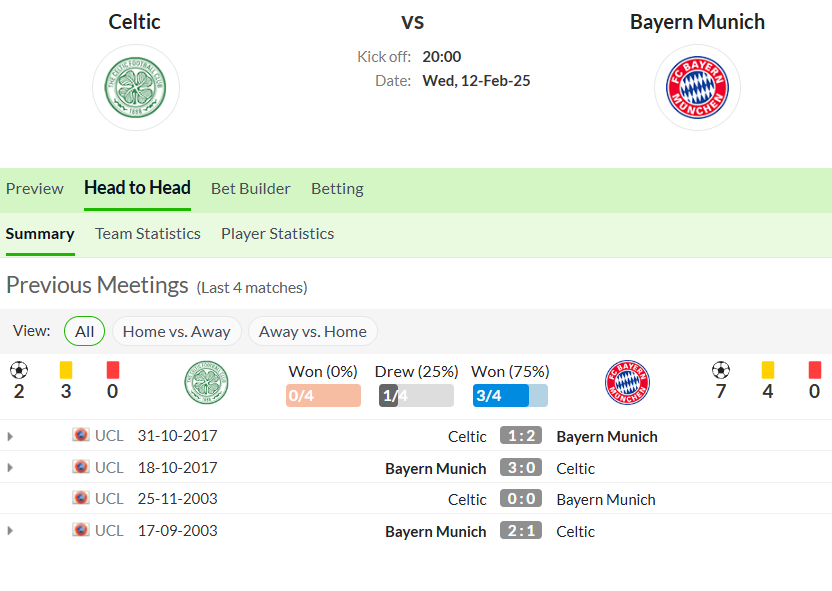
Task: Click UCL competition icon for 25-11-2003 match
Action: (x=81, y=498)
